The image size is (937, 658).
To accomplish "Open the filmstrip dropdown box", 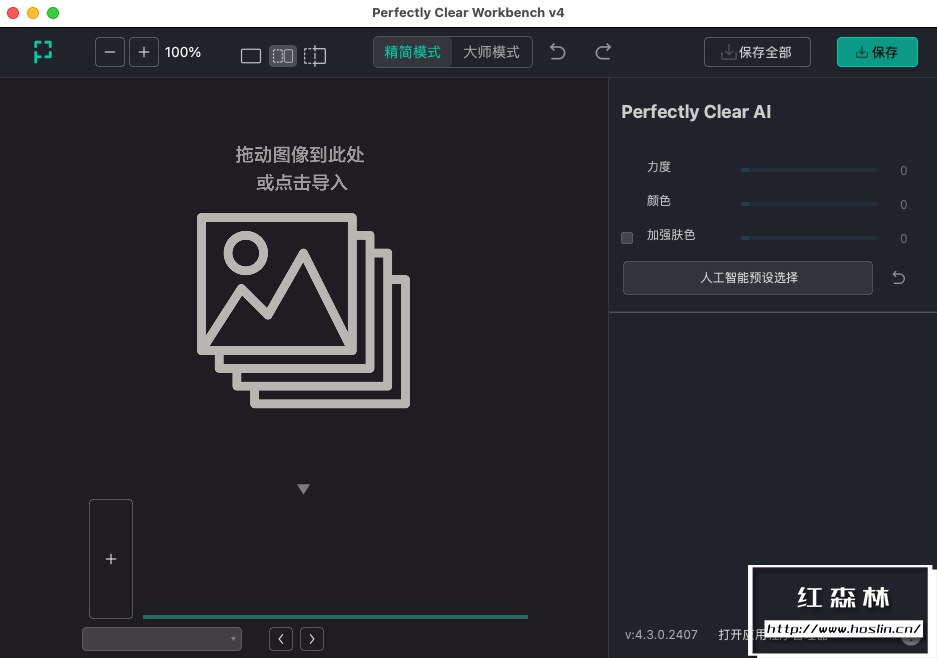I will [x=162, y=639].
